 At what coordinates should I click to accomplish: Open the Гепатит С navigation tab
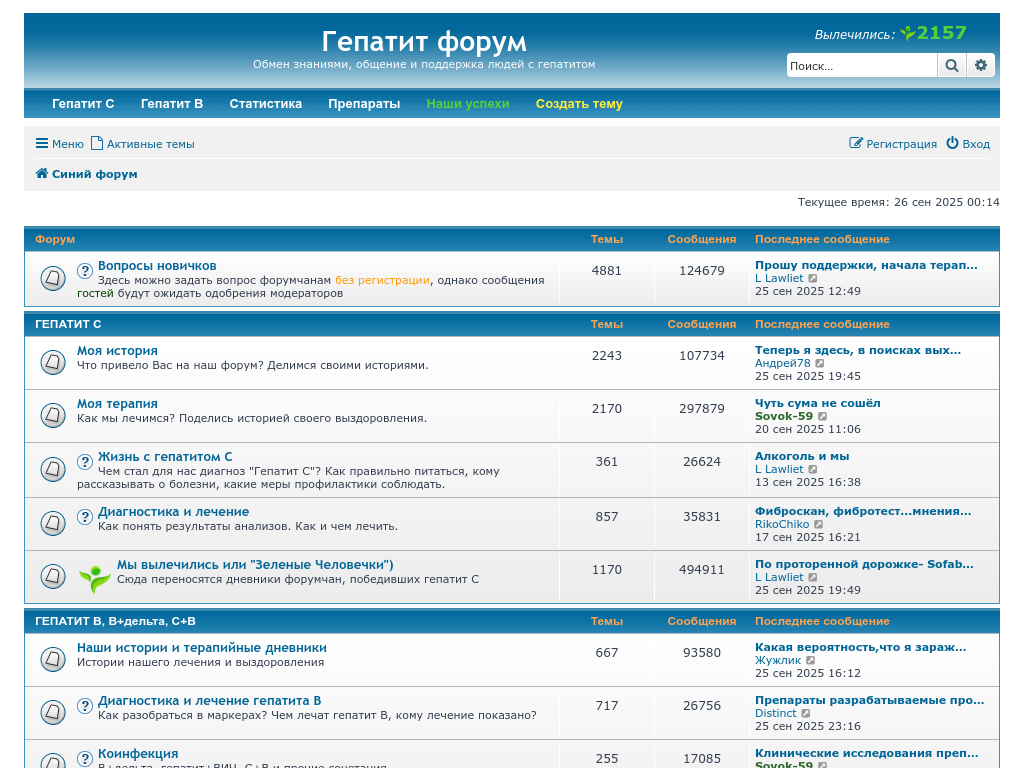(83, 104)
